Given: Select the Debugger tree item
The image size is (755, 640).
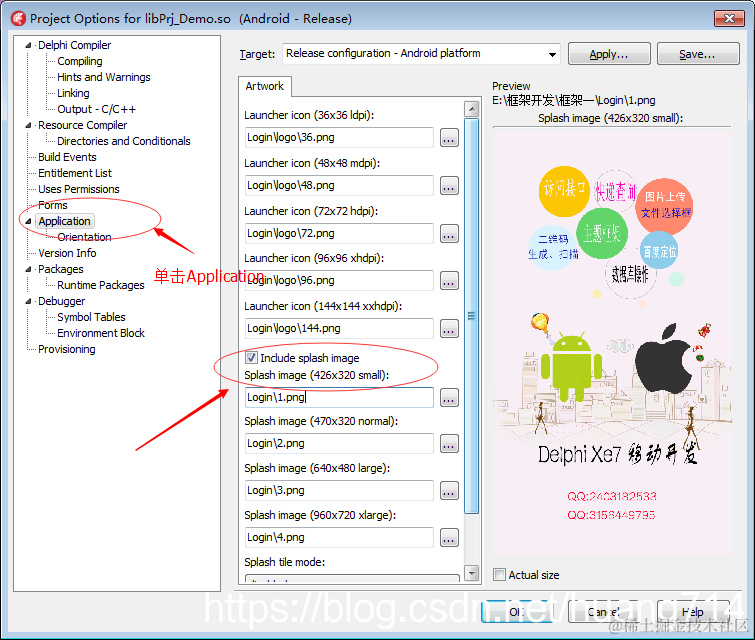Looking at the screenshot, I should tap(61, 301).
